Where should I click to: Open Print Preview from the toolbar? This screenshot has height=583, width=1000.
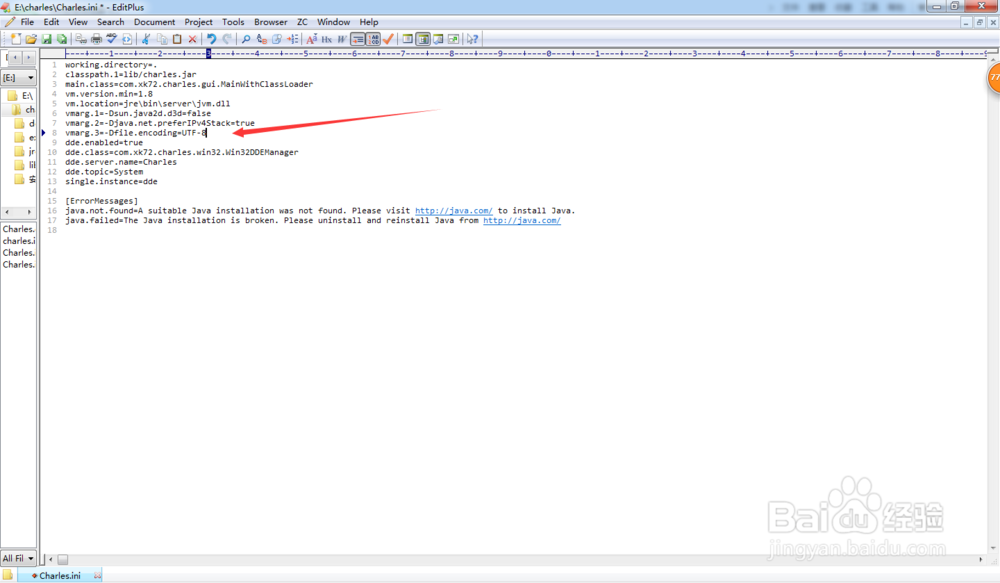[x=81, y=39]
